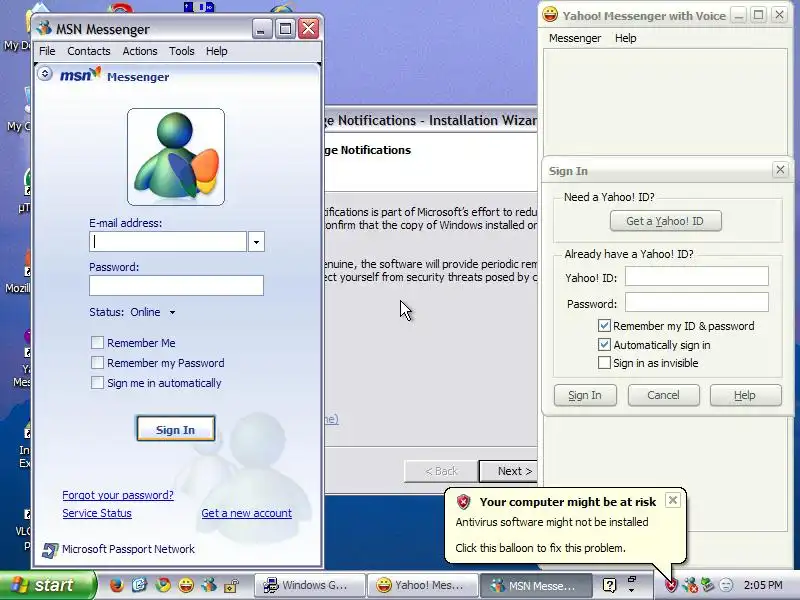Collapse the MSN header chevron button
The height and width of the screenshot is (600, 800).
(45, 73)
